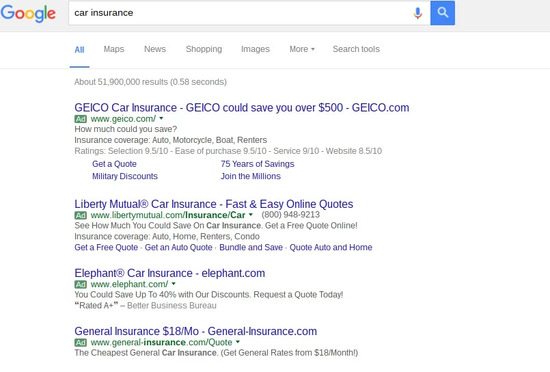The width and height of the screenshot is (550, 372).
Task: Switch to the Maps tab
Action: click(114, 49)
